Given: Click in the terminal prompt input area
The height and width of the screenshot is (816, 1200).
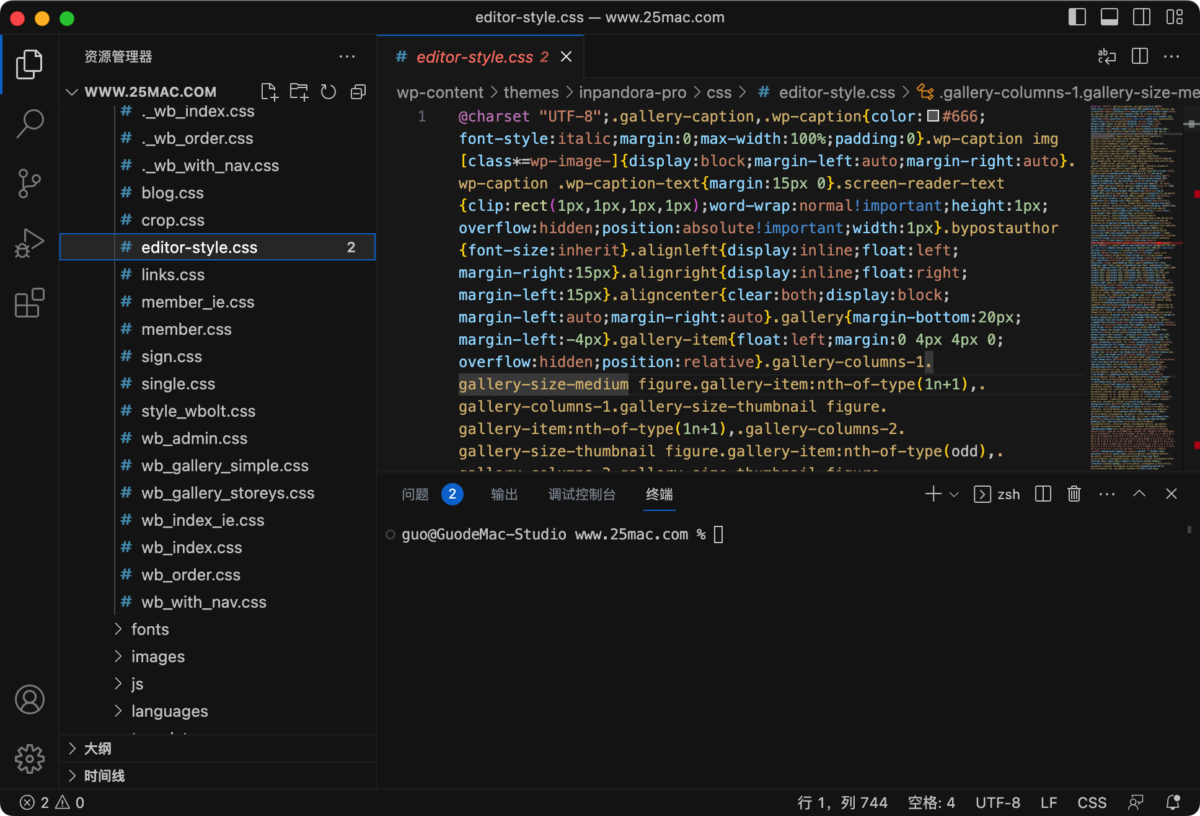Looking at the screenshot, I should pos(718,535).
